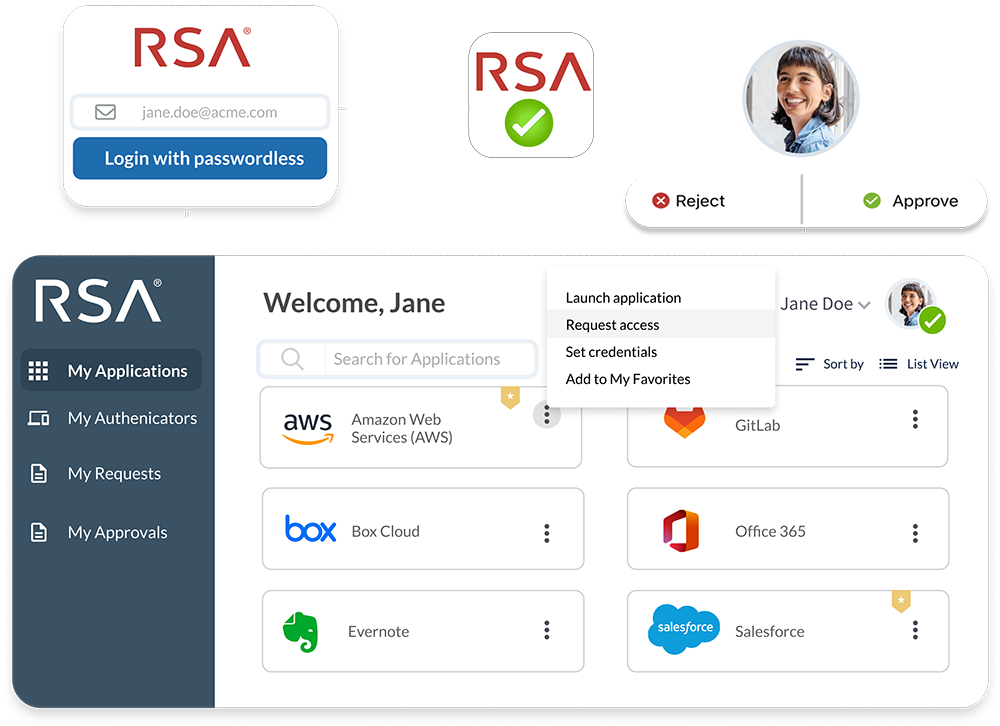The width and height of the screenshot is (1000, 726).
Task: Click Login with passwordless button
Action: coord(200,158)
